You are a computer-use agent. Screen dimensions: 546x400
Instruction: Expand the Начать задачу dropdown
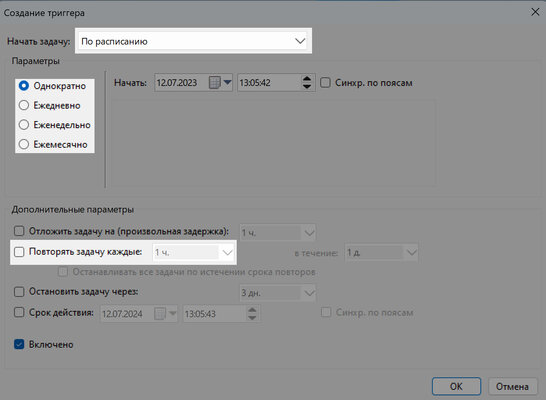pos(193,41)
